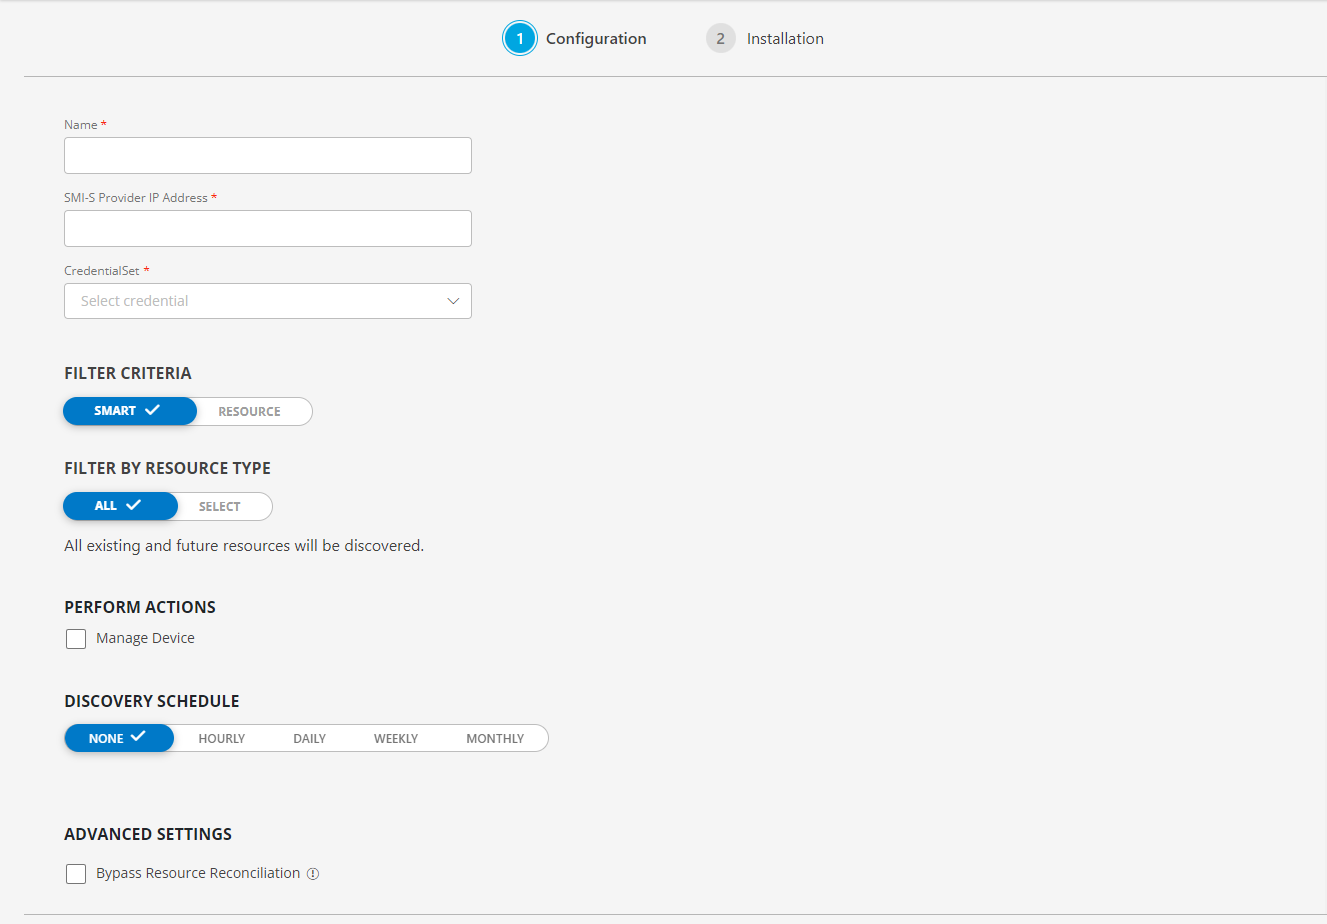Enable Bypass Resource Reconciliation
1327x924 pixels.
point(76,873)
